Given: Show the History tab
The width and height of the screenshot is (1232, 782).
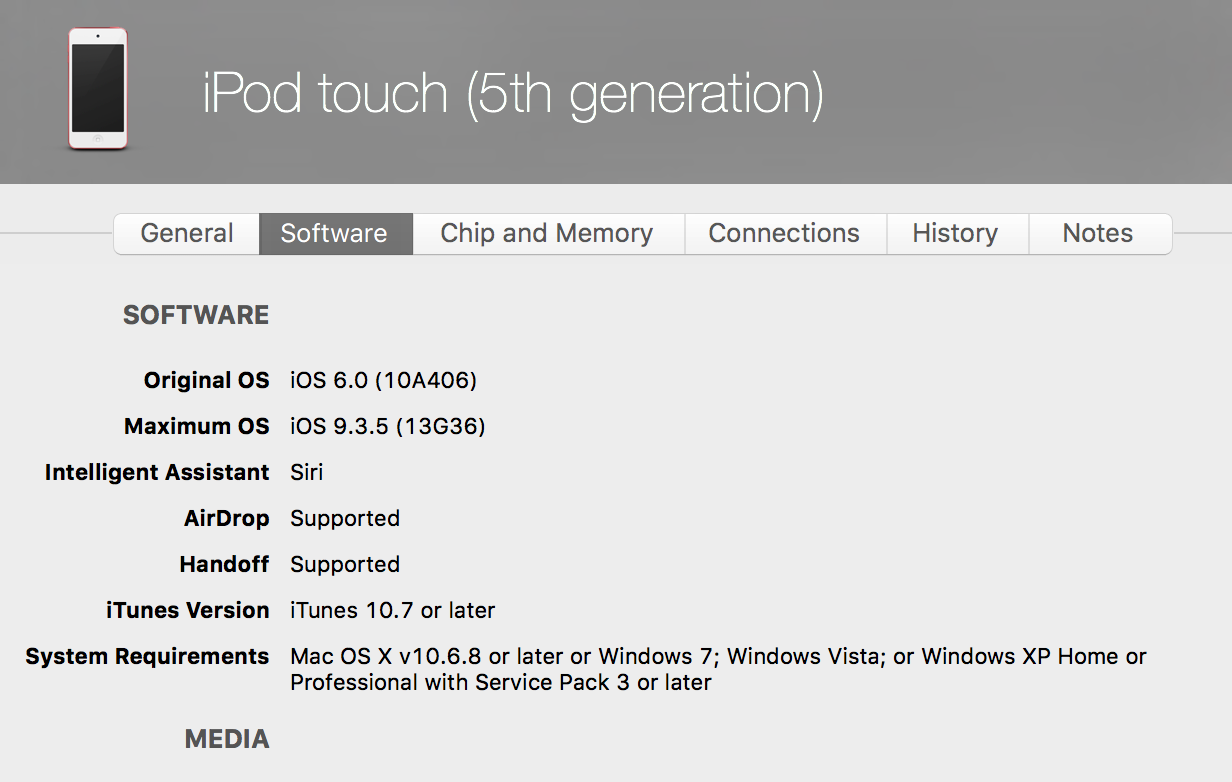Looking at the screenshot, I should click(x=955, y=233).
